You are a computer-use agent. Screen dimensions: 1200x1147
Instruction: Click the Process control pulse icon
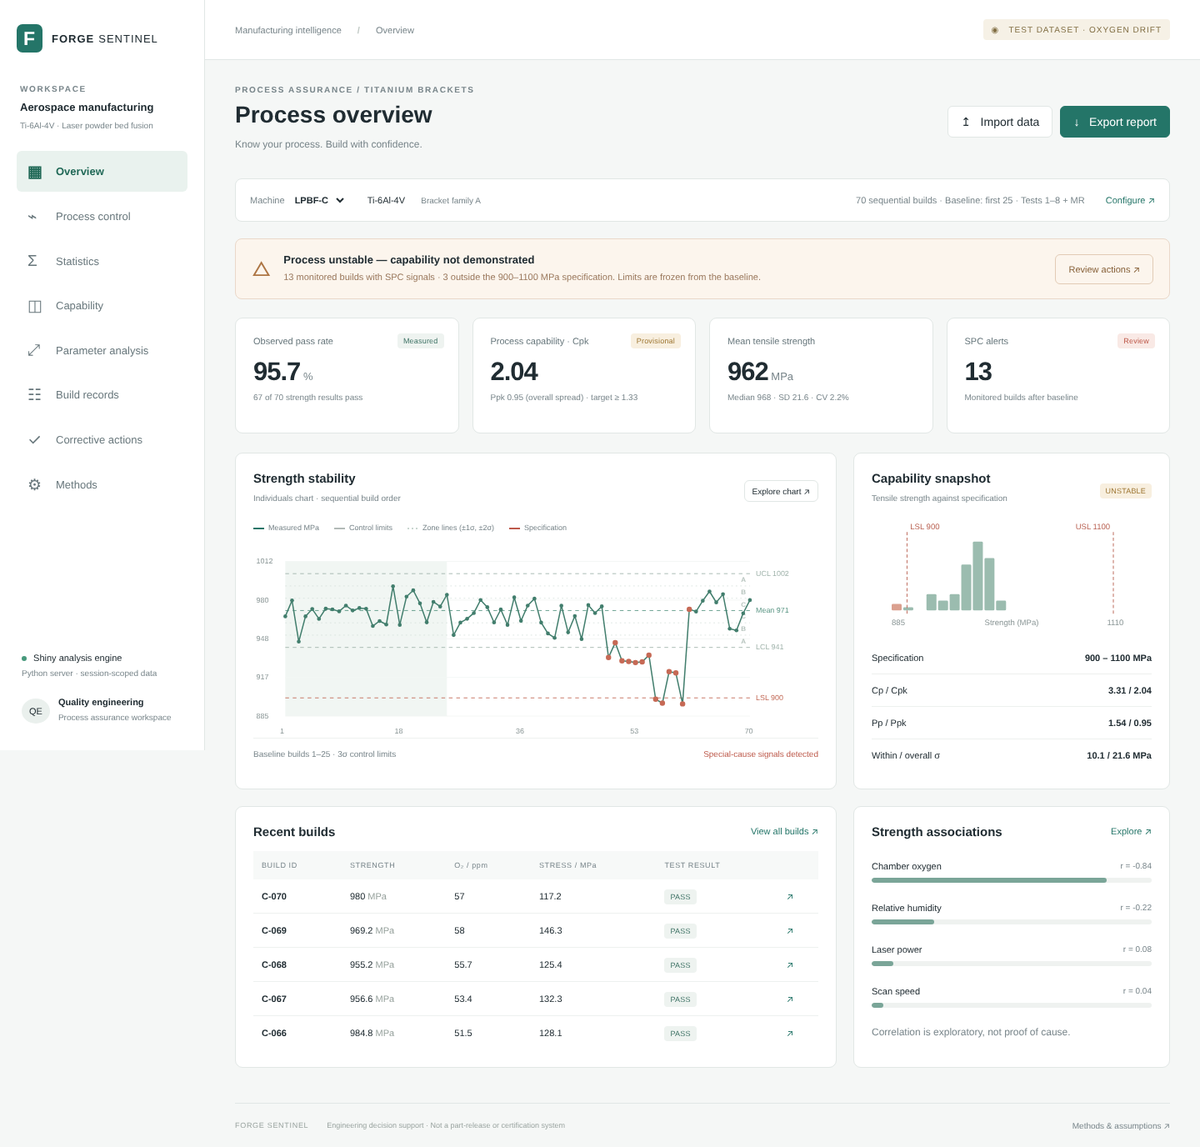33,216
